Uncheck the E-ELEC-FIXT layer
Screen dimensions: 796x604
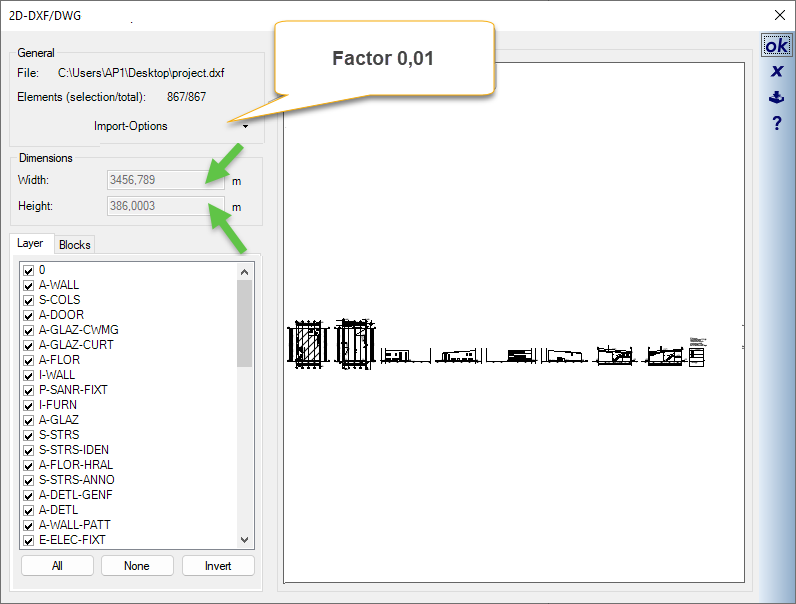[x=28, y=540]
